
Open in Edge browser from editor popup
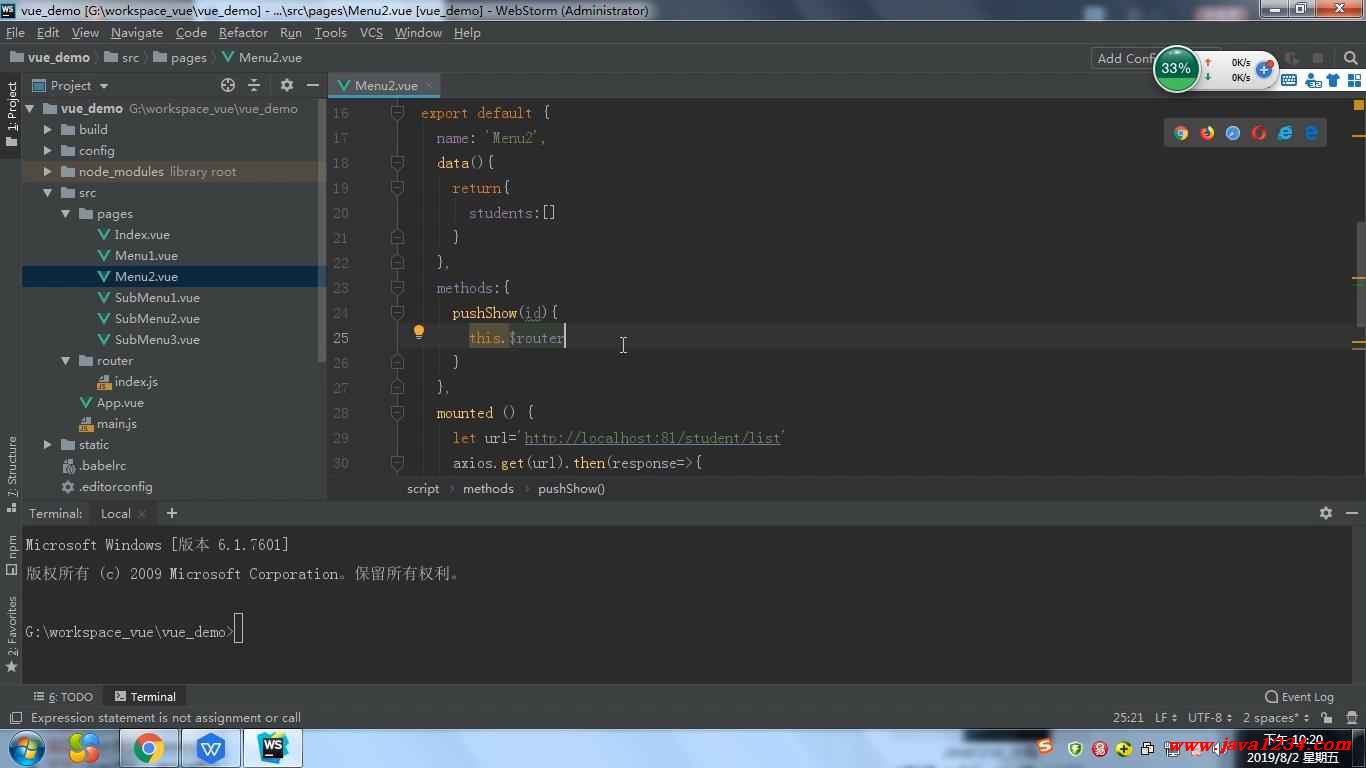pos(1311,133)
